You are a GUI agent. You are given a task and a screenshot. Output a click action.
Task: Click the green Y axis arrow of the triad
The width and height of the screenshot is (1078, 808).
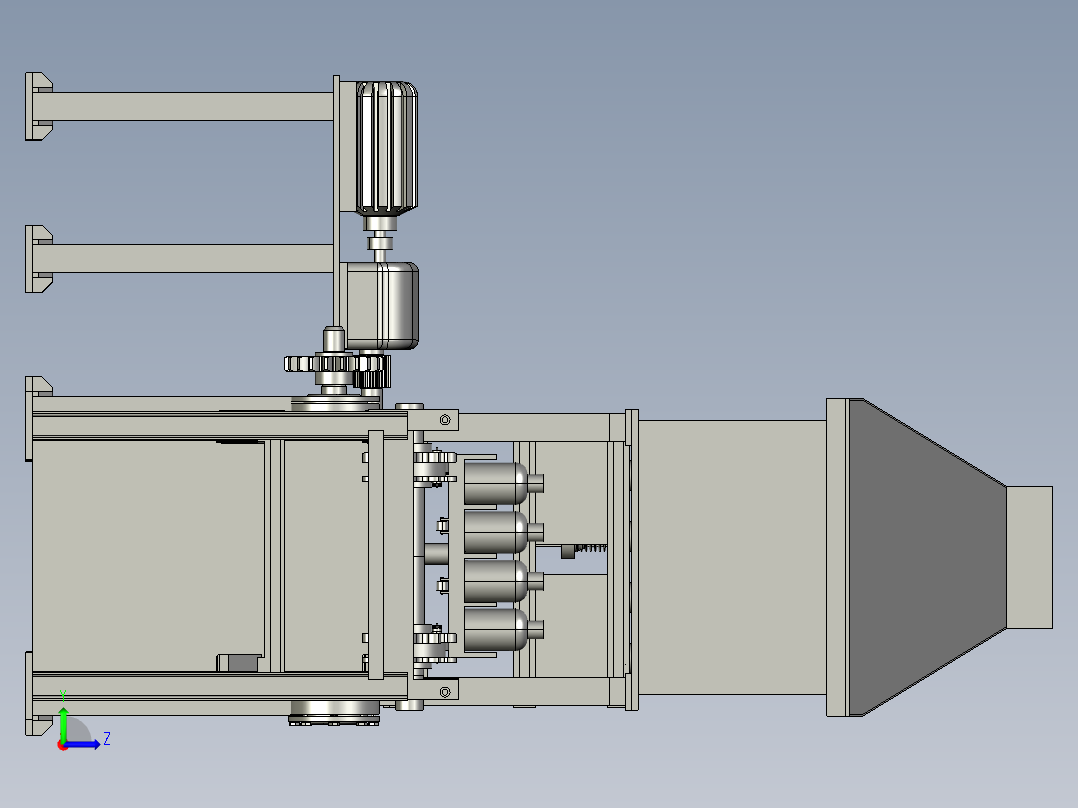click(63, 723)
